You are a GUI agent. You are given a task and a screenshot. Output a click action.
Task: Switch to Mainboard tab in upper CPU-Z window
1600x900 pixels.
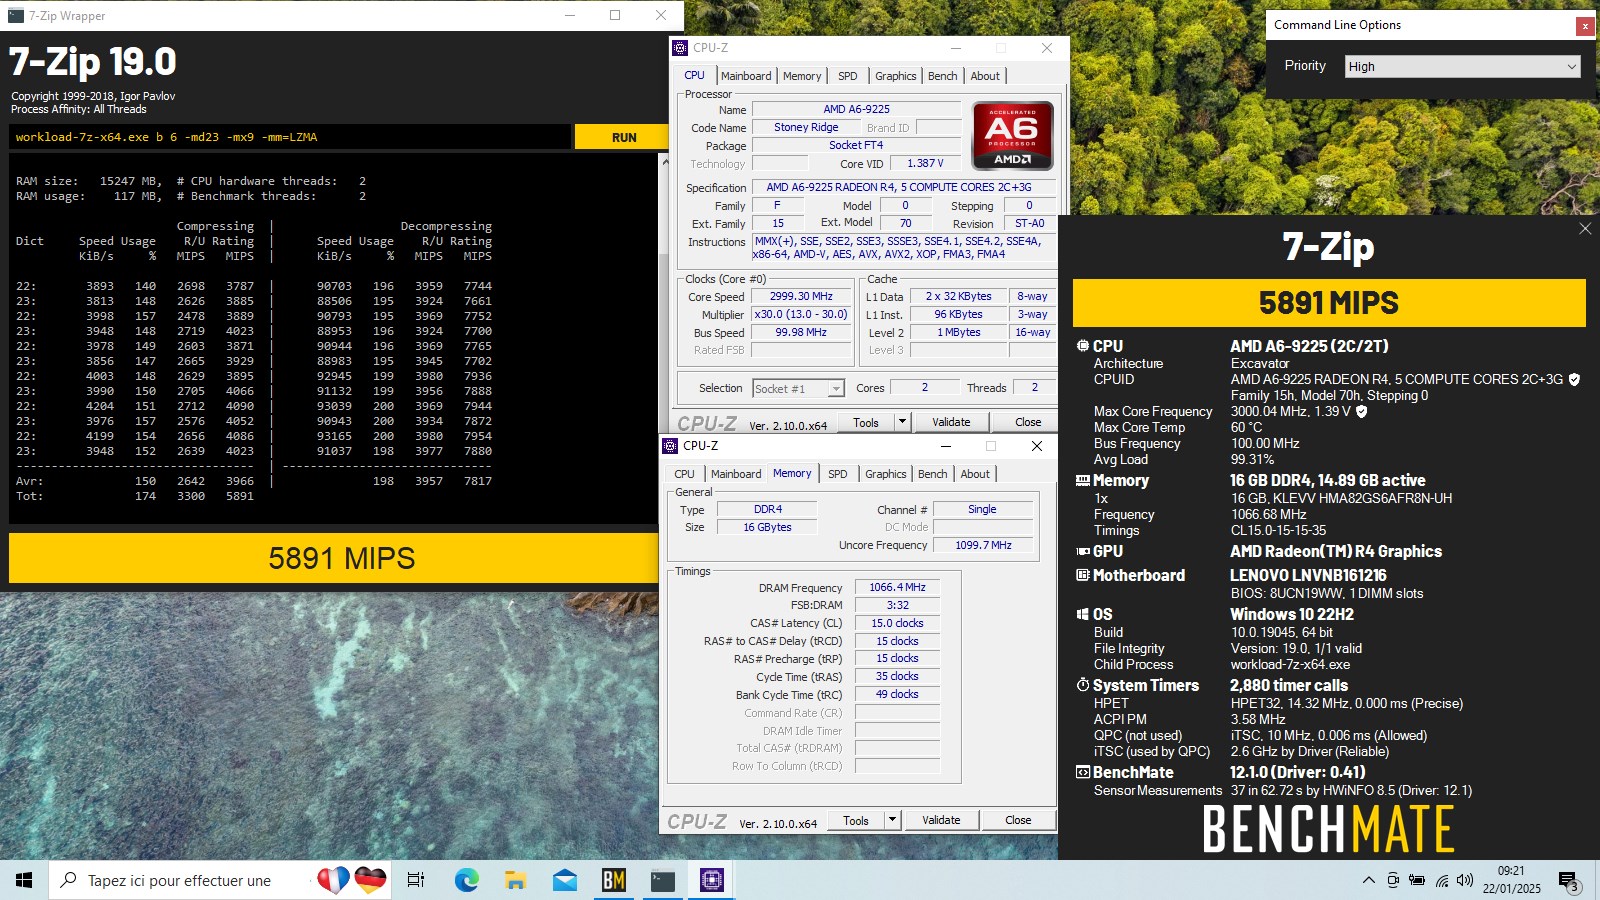click(x=746, y=76)
